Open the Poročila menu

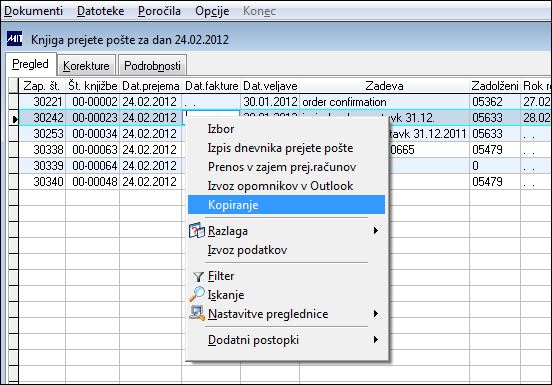(159, 11)
